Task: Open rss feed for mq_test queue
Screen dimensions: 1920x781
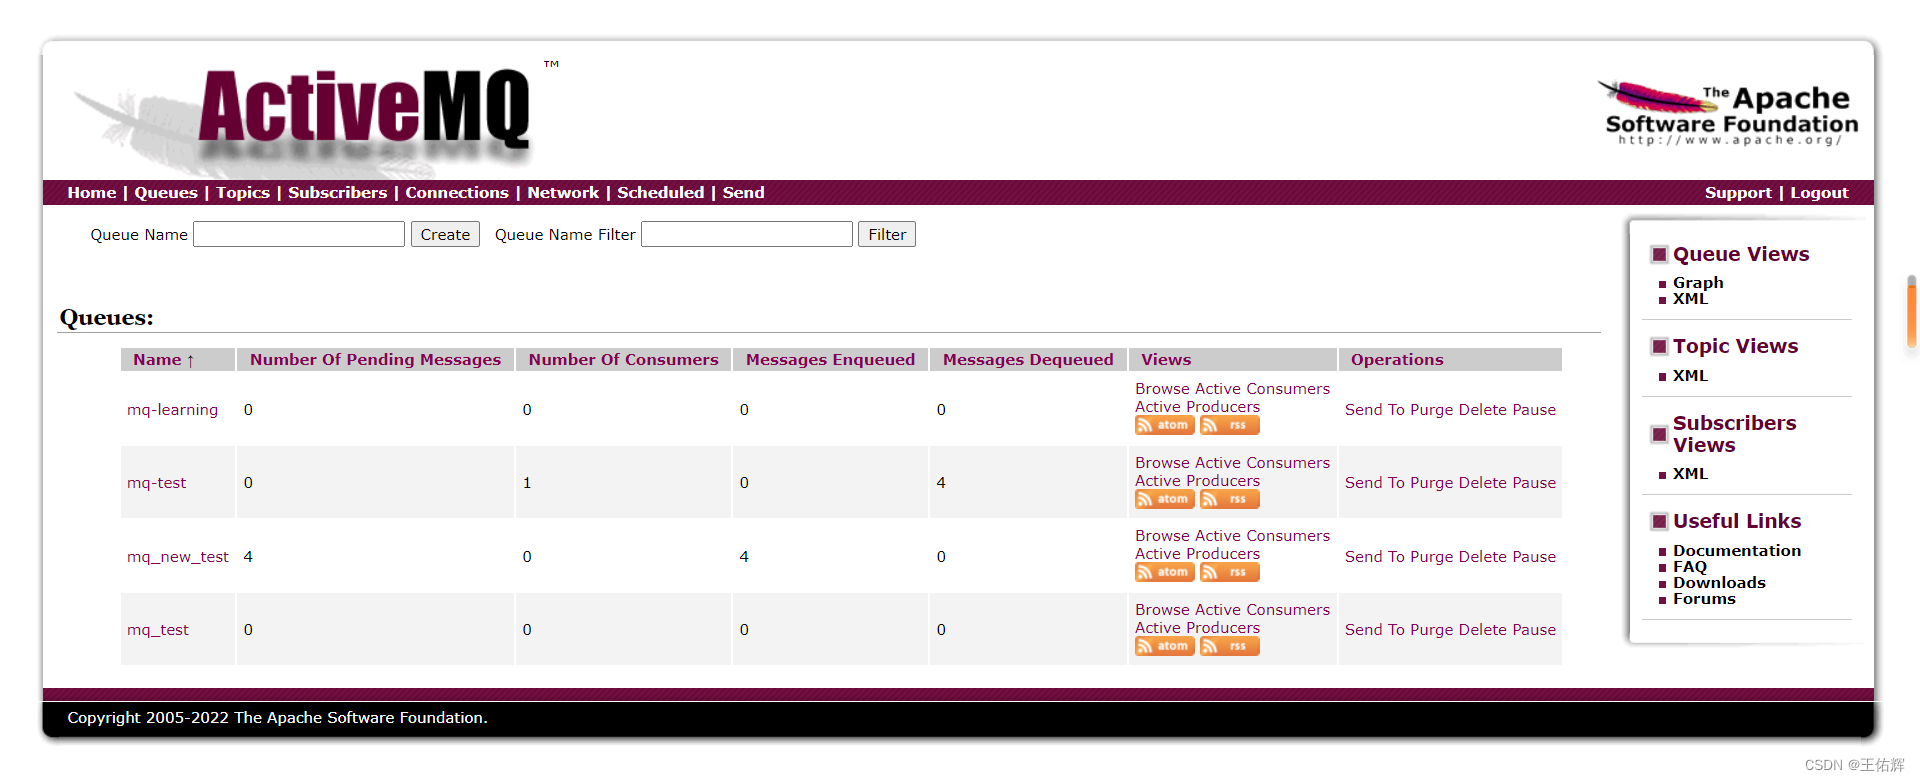Action: click(1229, 646)
